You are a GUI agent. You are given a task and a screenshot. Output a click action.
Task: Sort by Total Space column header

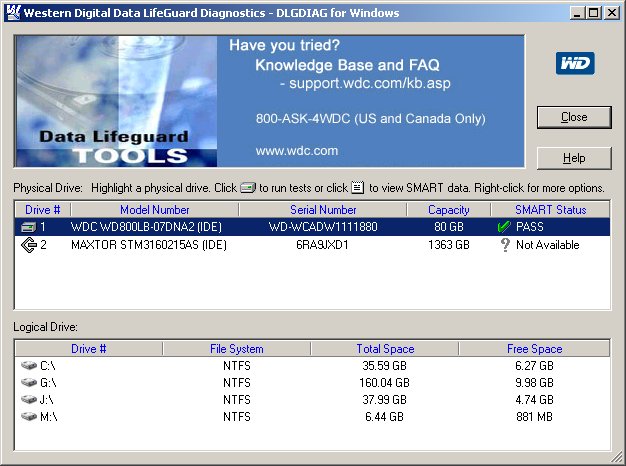coord(385,349)
